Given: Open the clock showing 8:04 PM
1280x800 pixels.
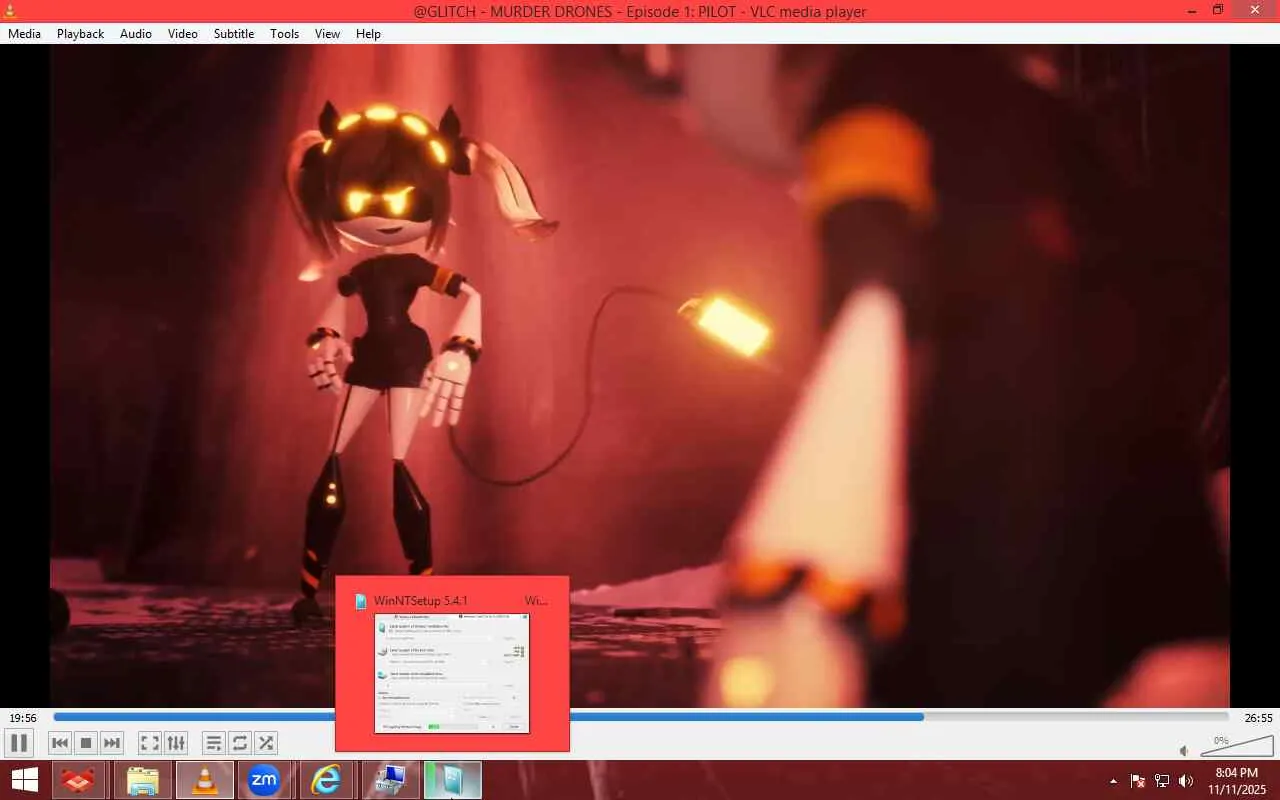Looking at the screenshot, I should [1236, 781].
